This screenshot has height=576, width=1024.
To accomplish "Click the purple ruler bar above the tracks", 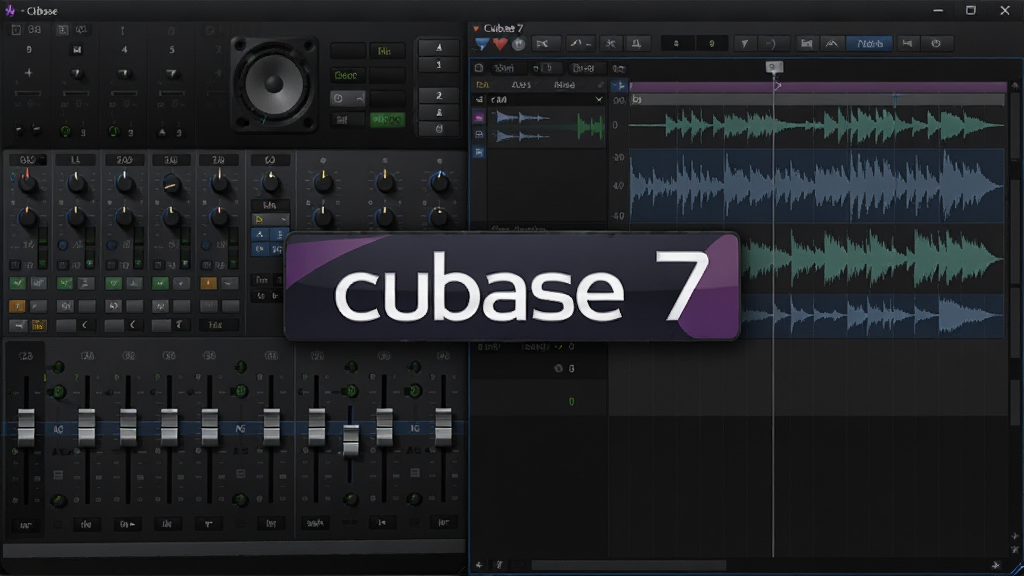I will coord(817,86).
